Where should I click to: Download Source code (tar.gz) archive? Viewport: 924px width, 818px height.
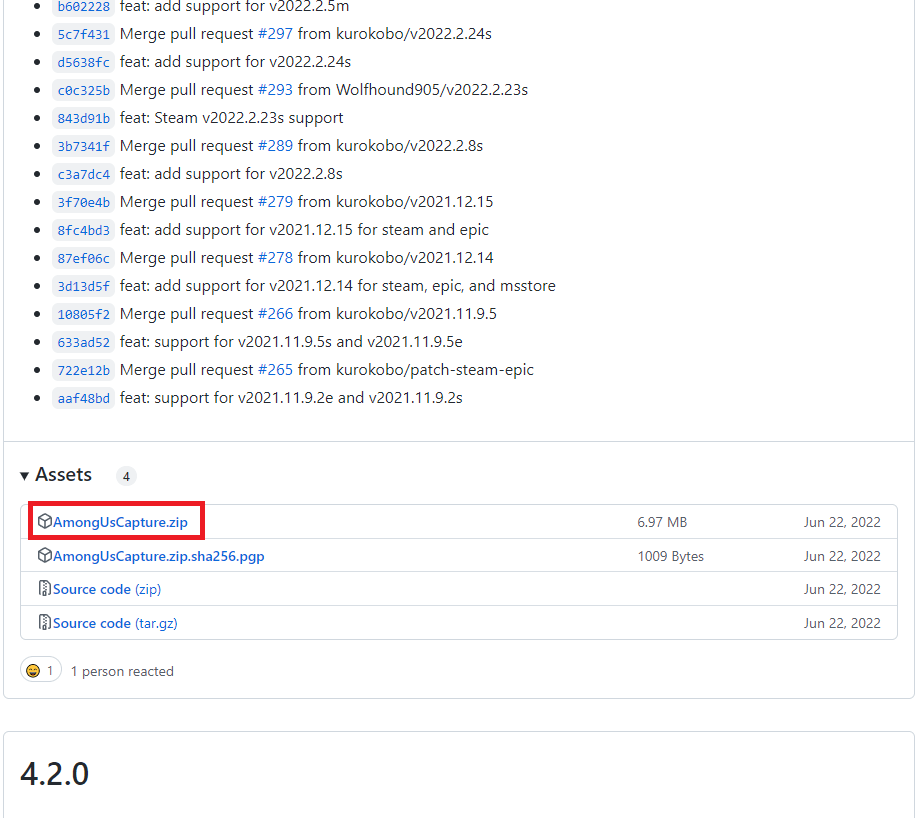[x=115, y=623]
